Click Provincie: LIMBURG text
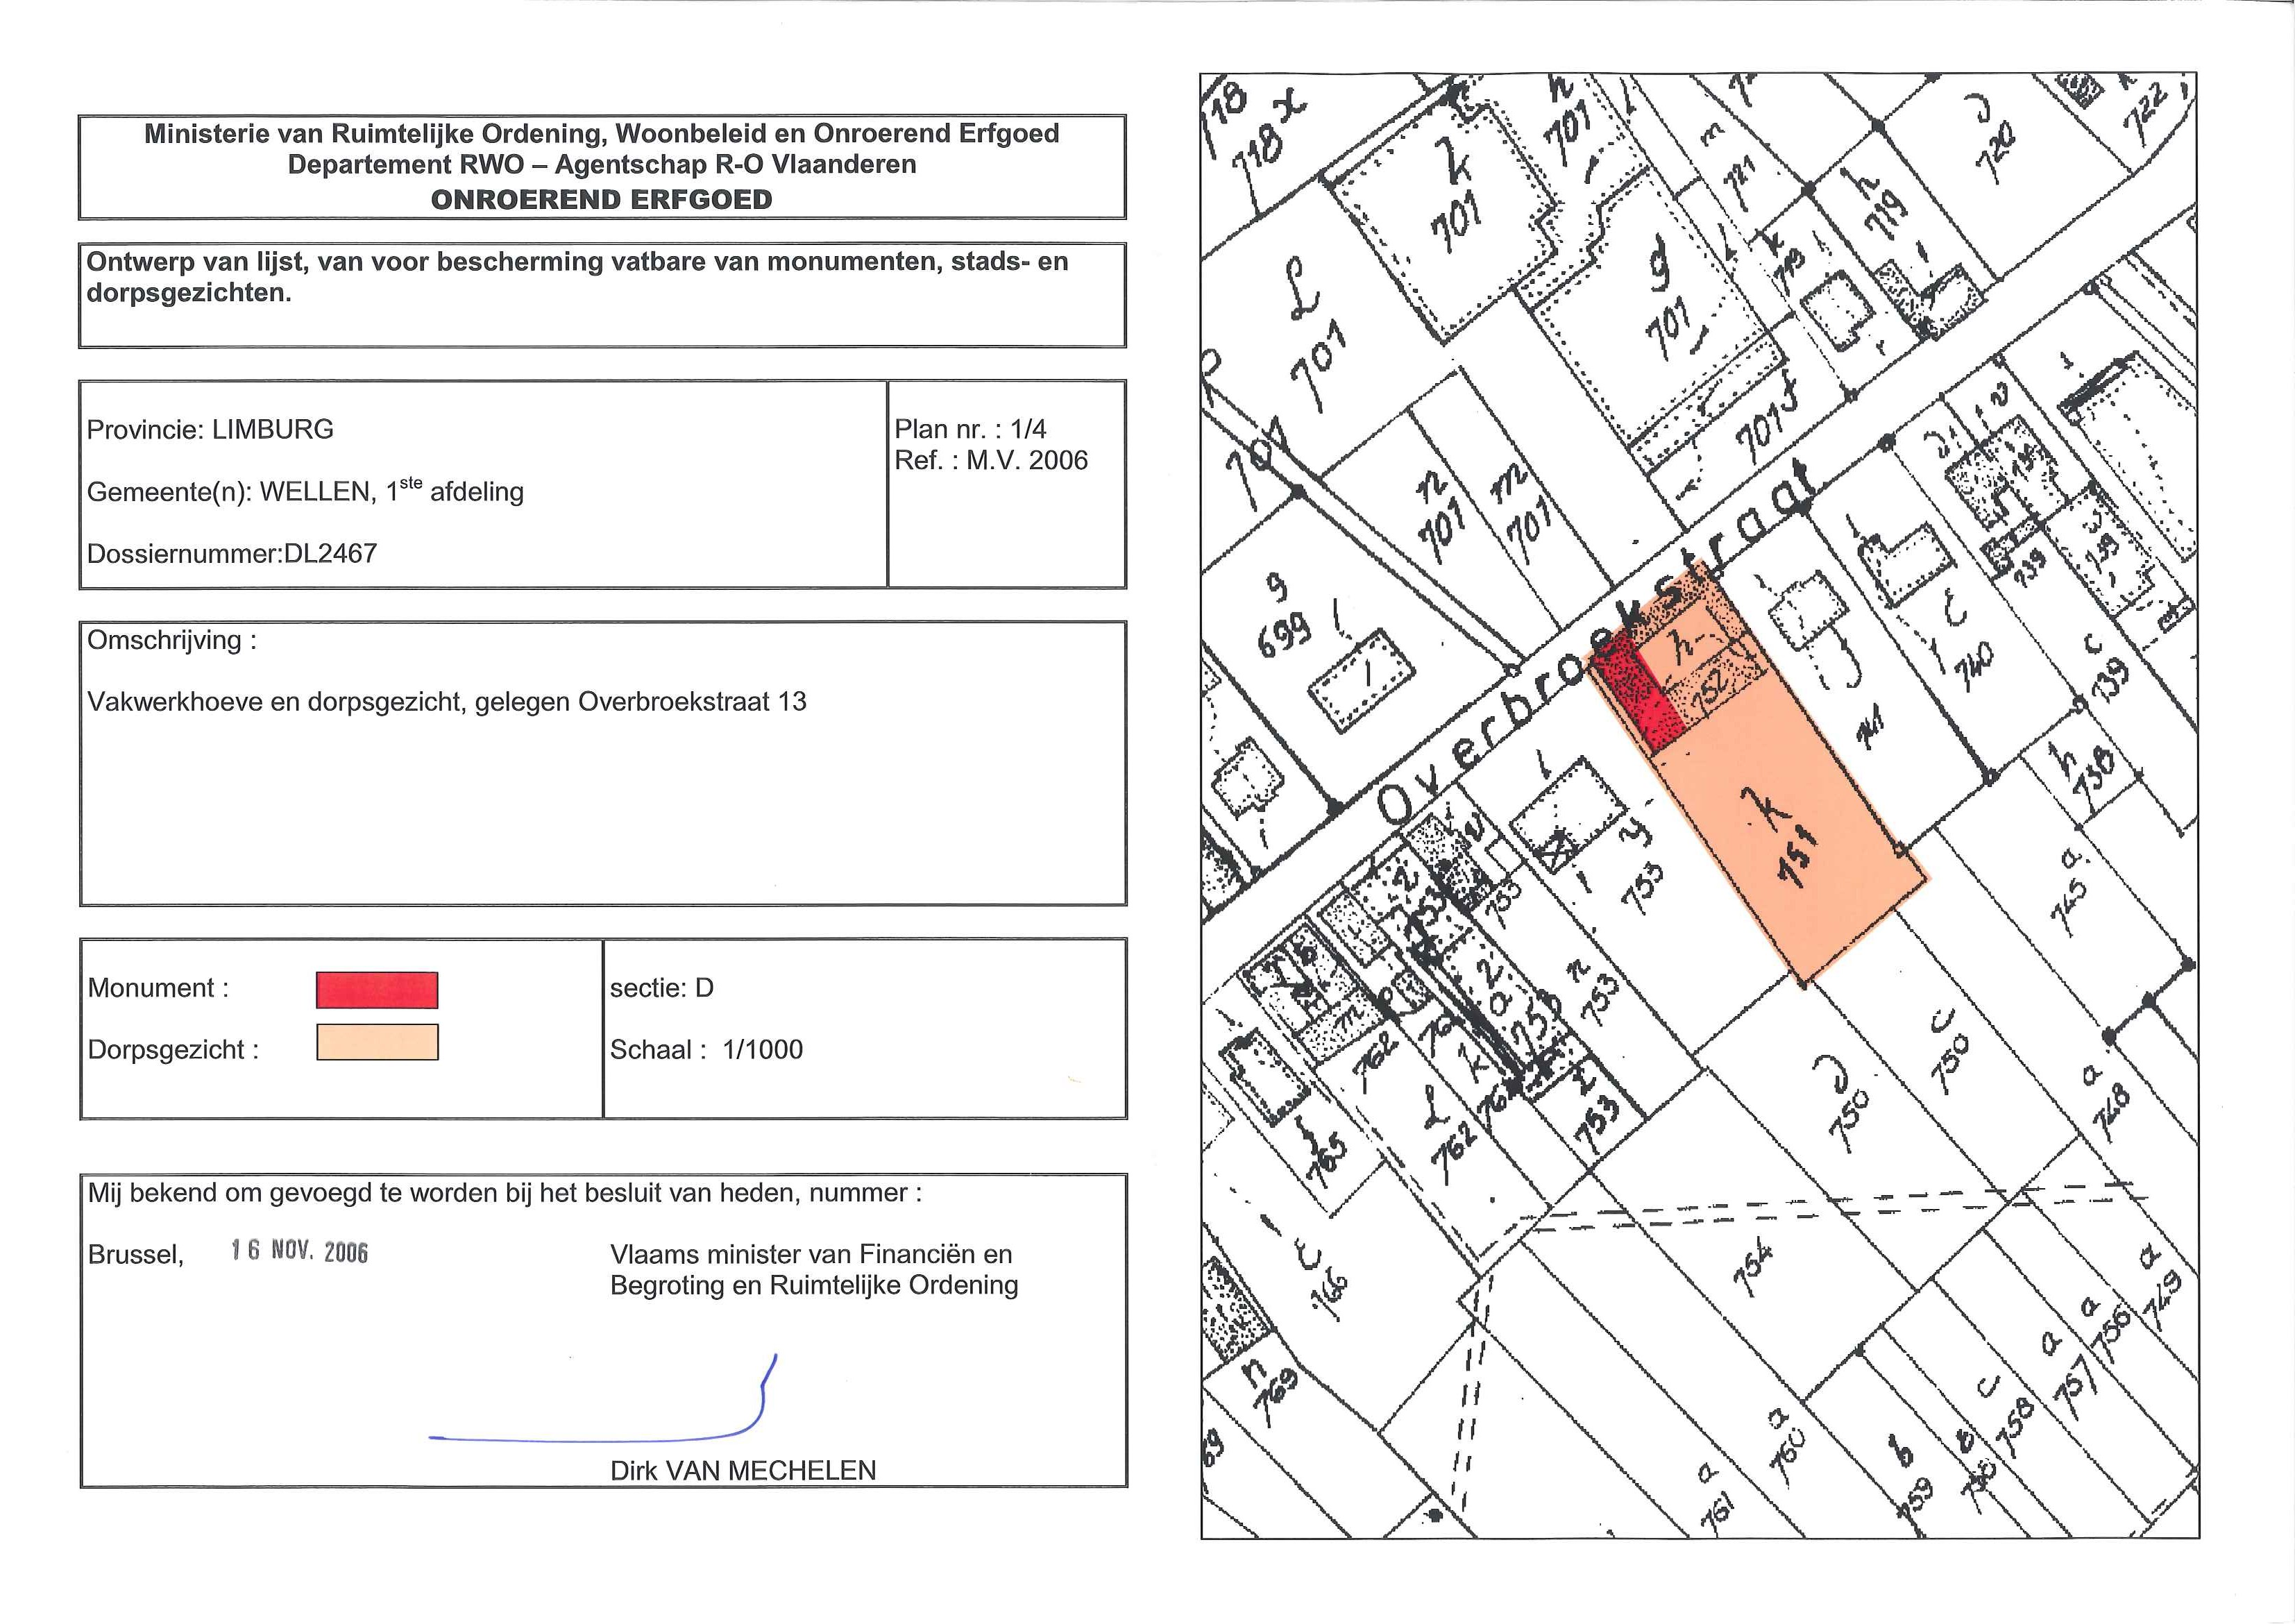The height and width of the screenshot is (1624, 2295). 210,429
